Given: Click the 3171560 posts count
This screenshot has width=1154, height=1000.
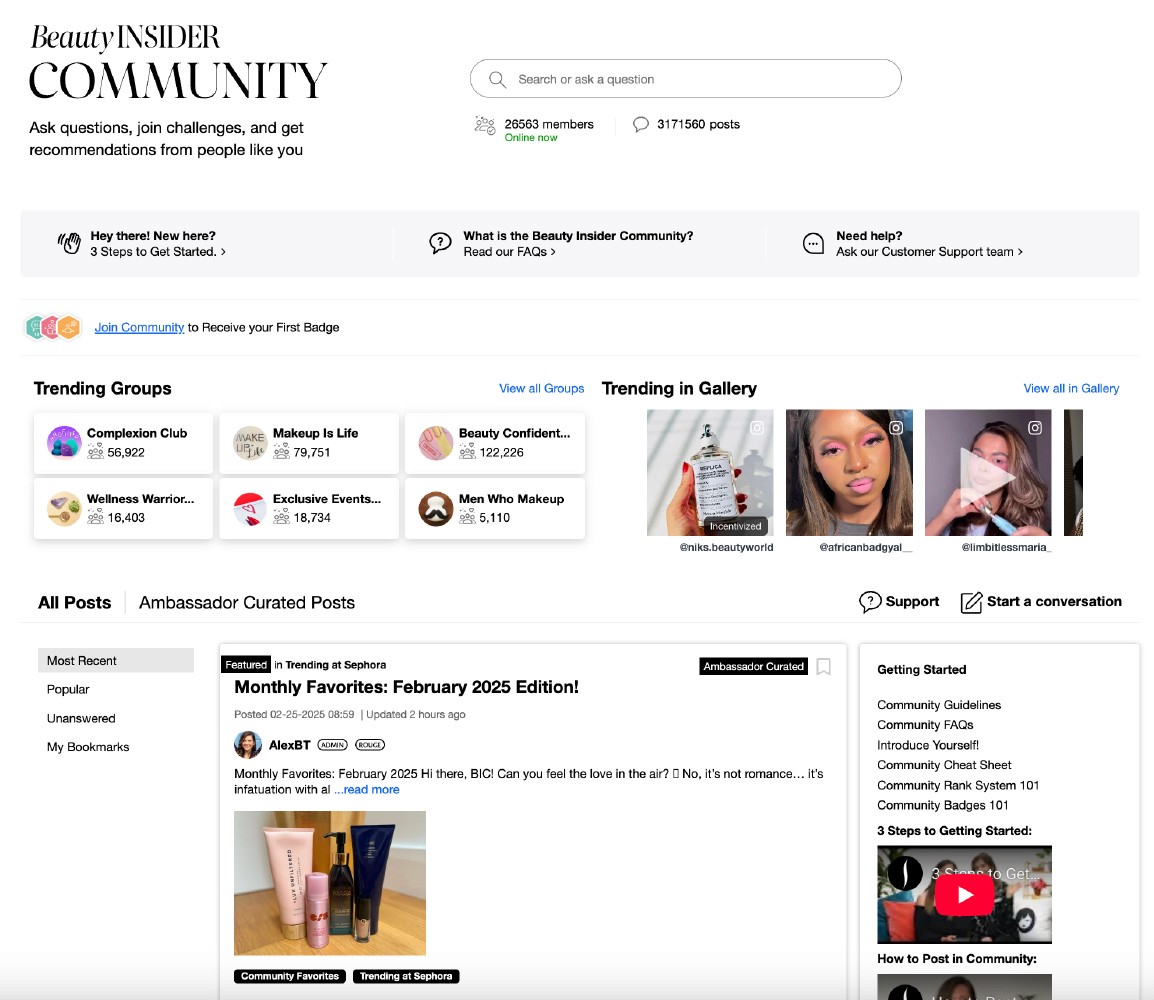Looking at the screenshot, I should 698,124.
